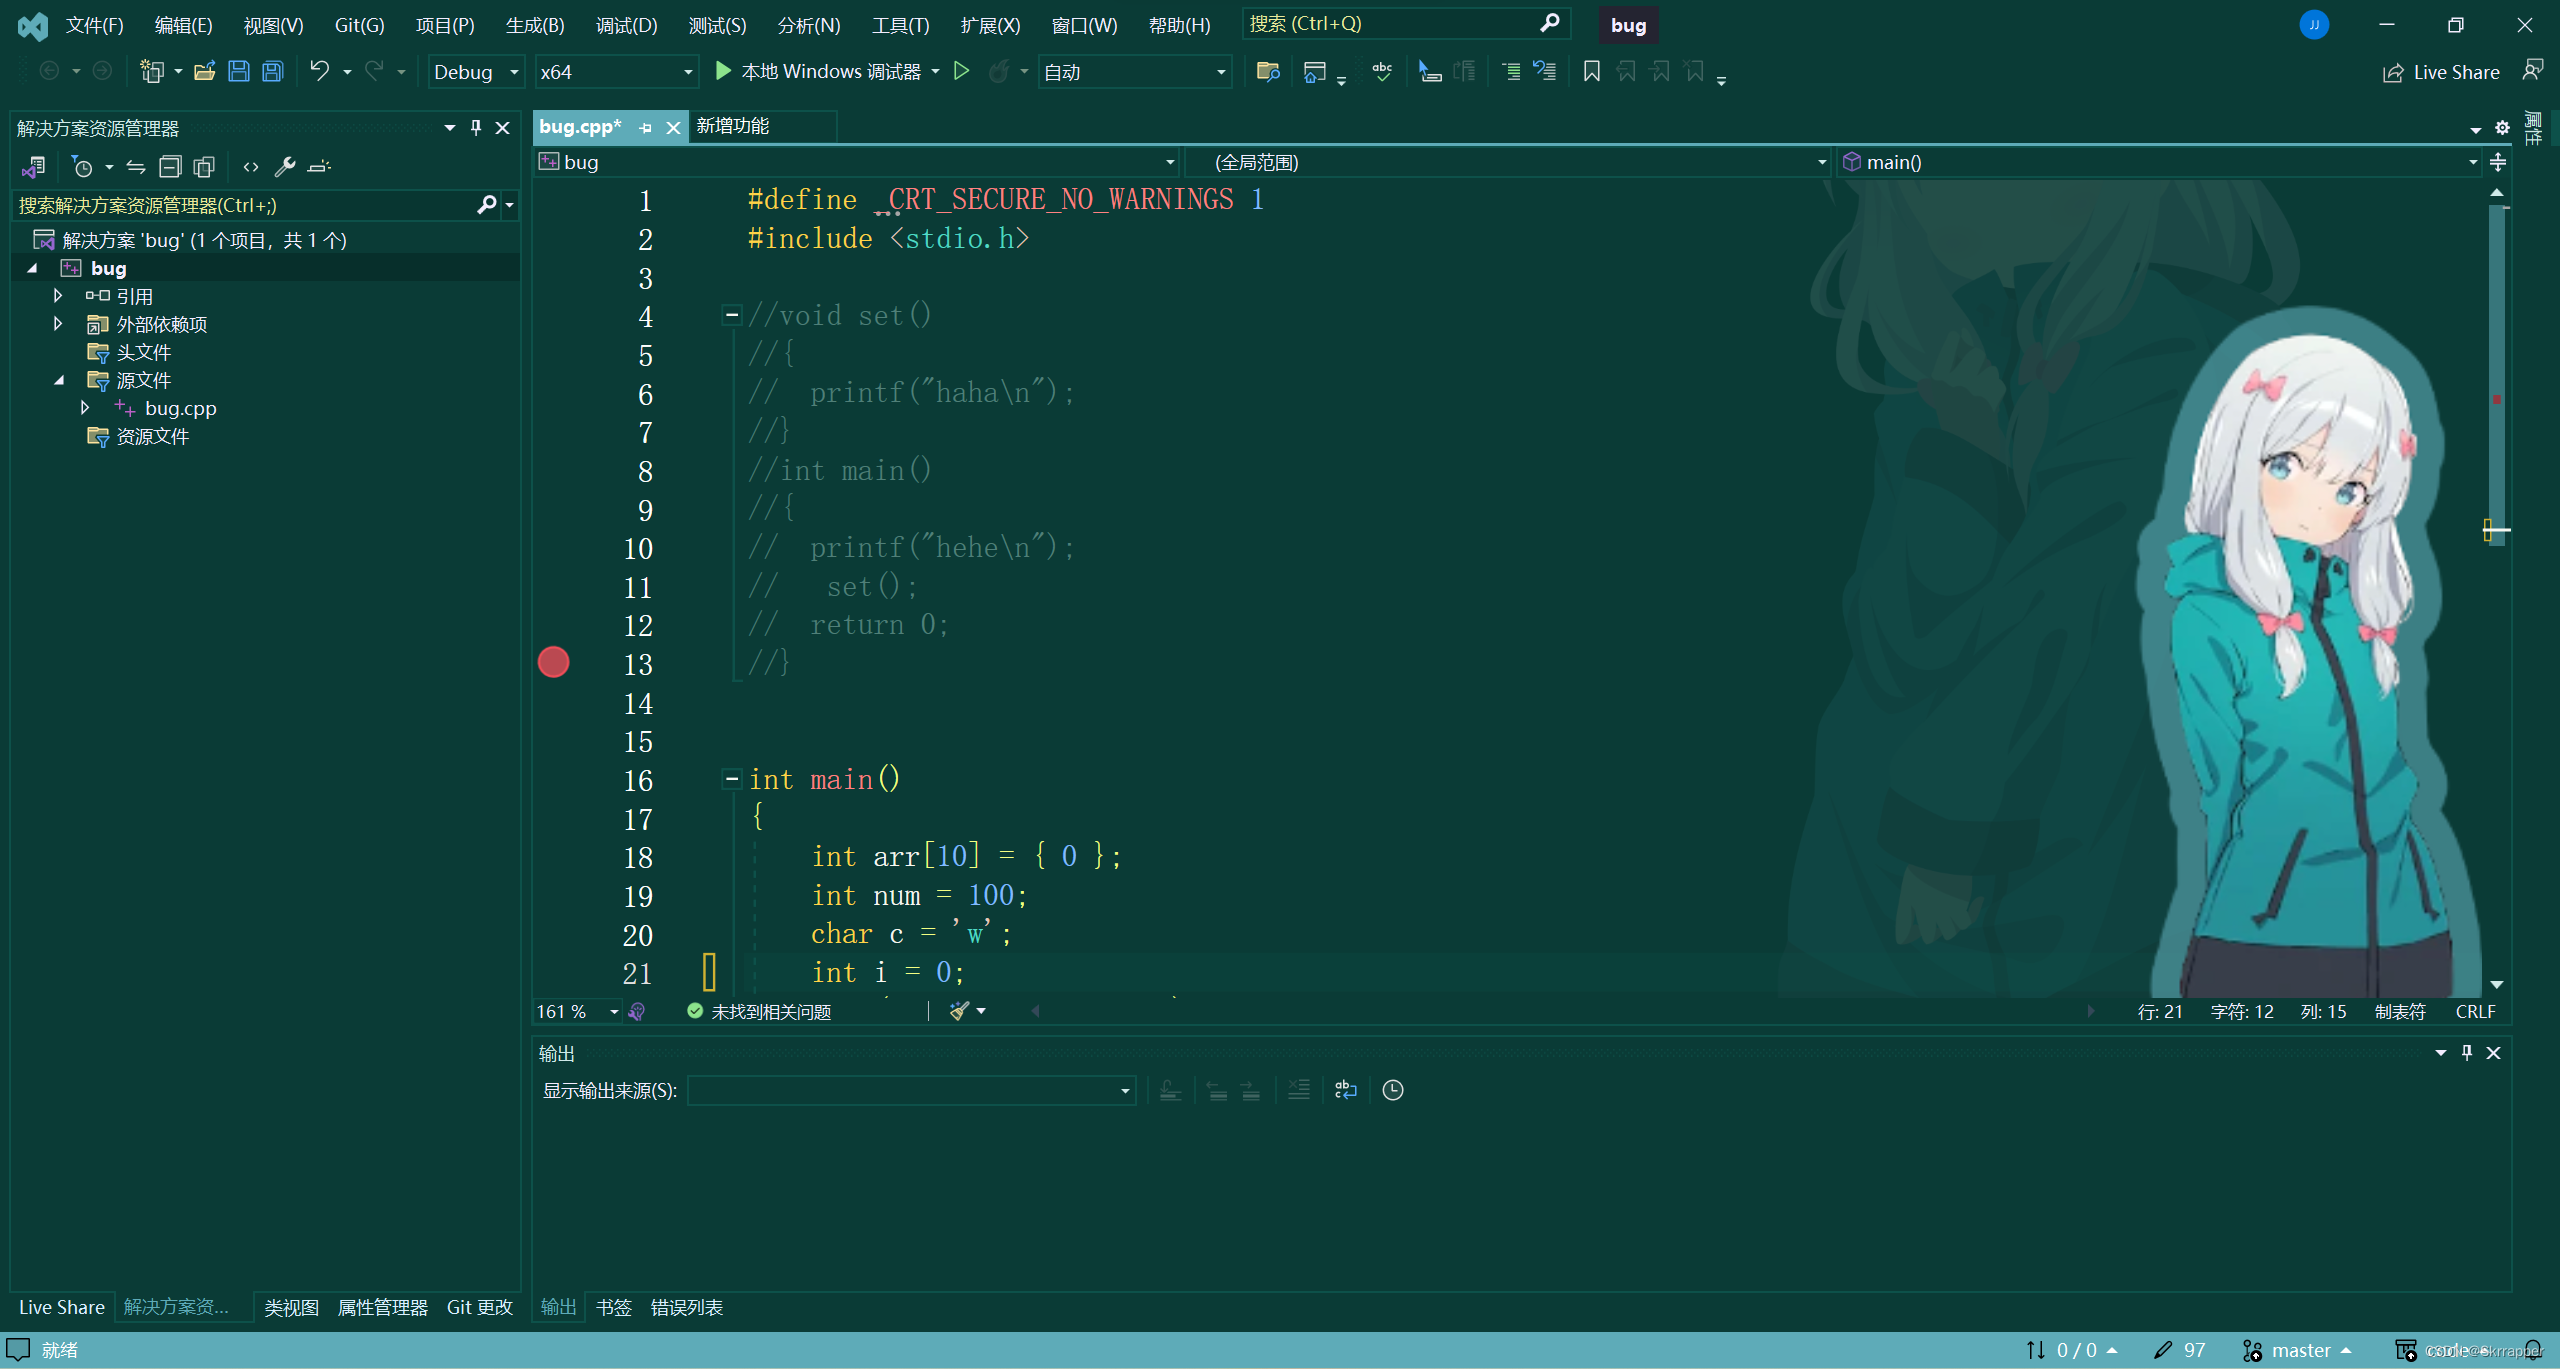The height and width of the screenshot is (1369, 2560).
Task: Open the Properties wrench icon in Solution Explorer
Action: (285, 166)
